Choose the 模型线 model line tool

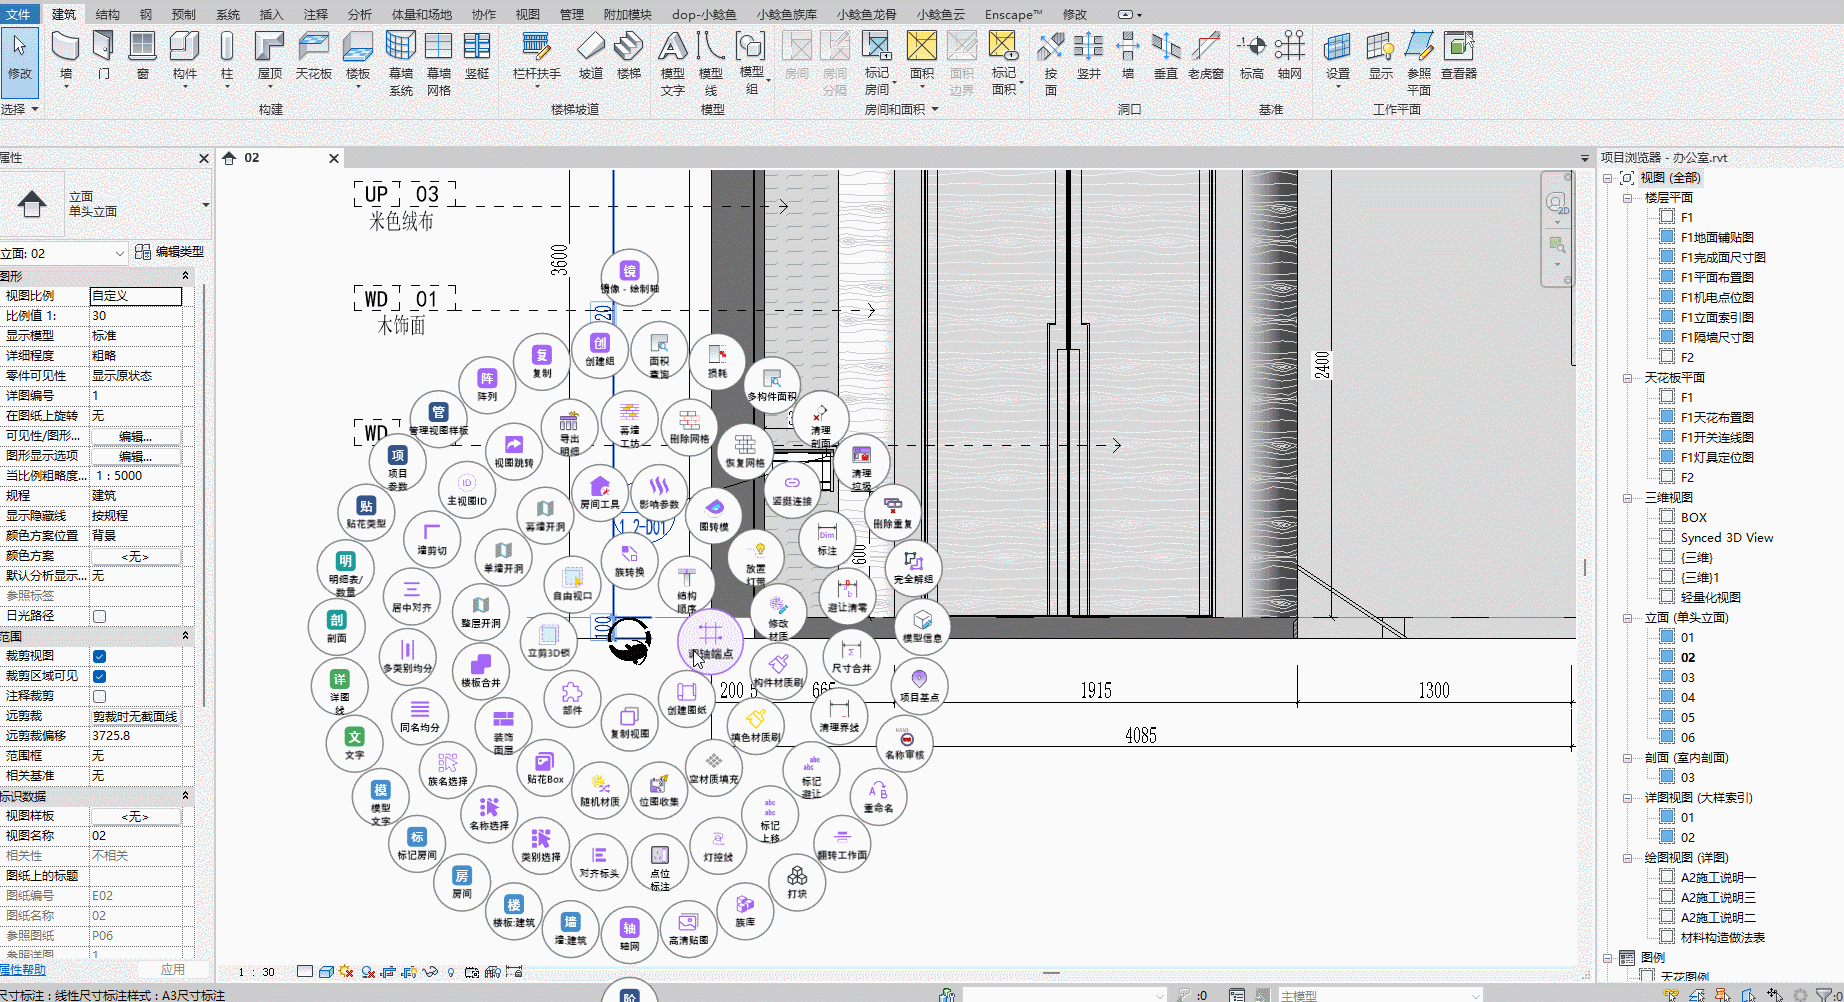711,63
